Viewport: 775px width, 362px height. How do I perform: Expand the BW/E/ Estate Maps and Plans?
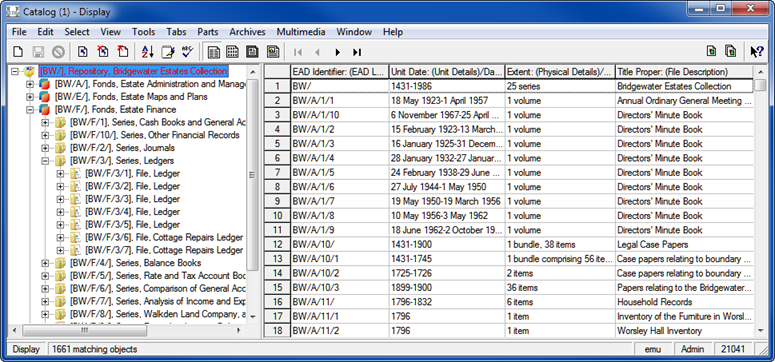(30, 97)
